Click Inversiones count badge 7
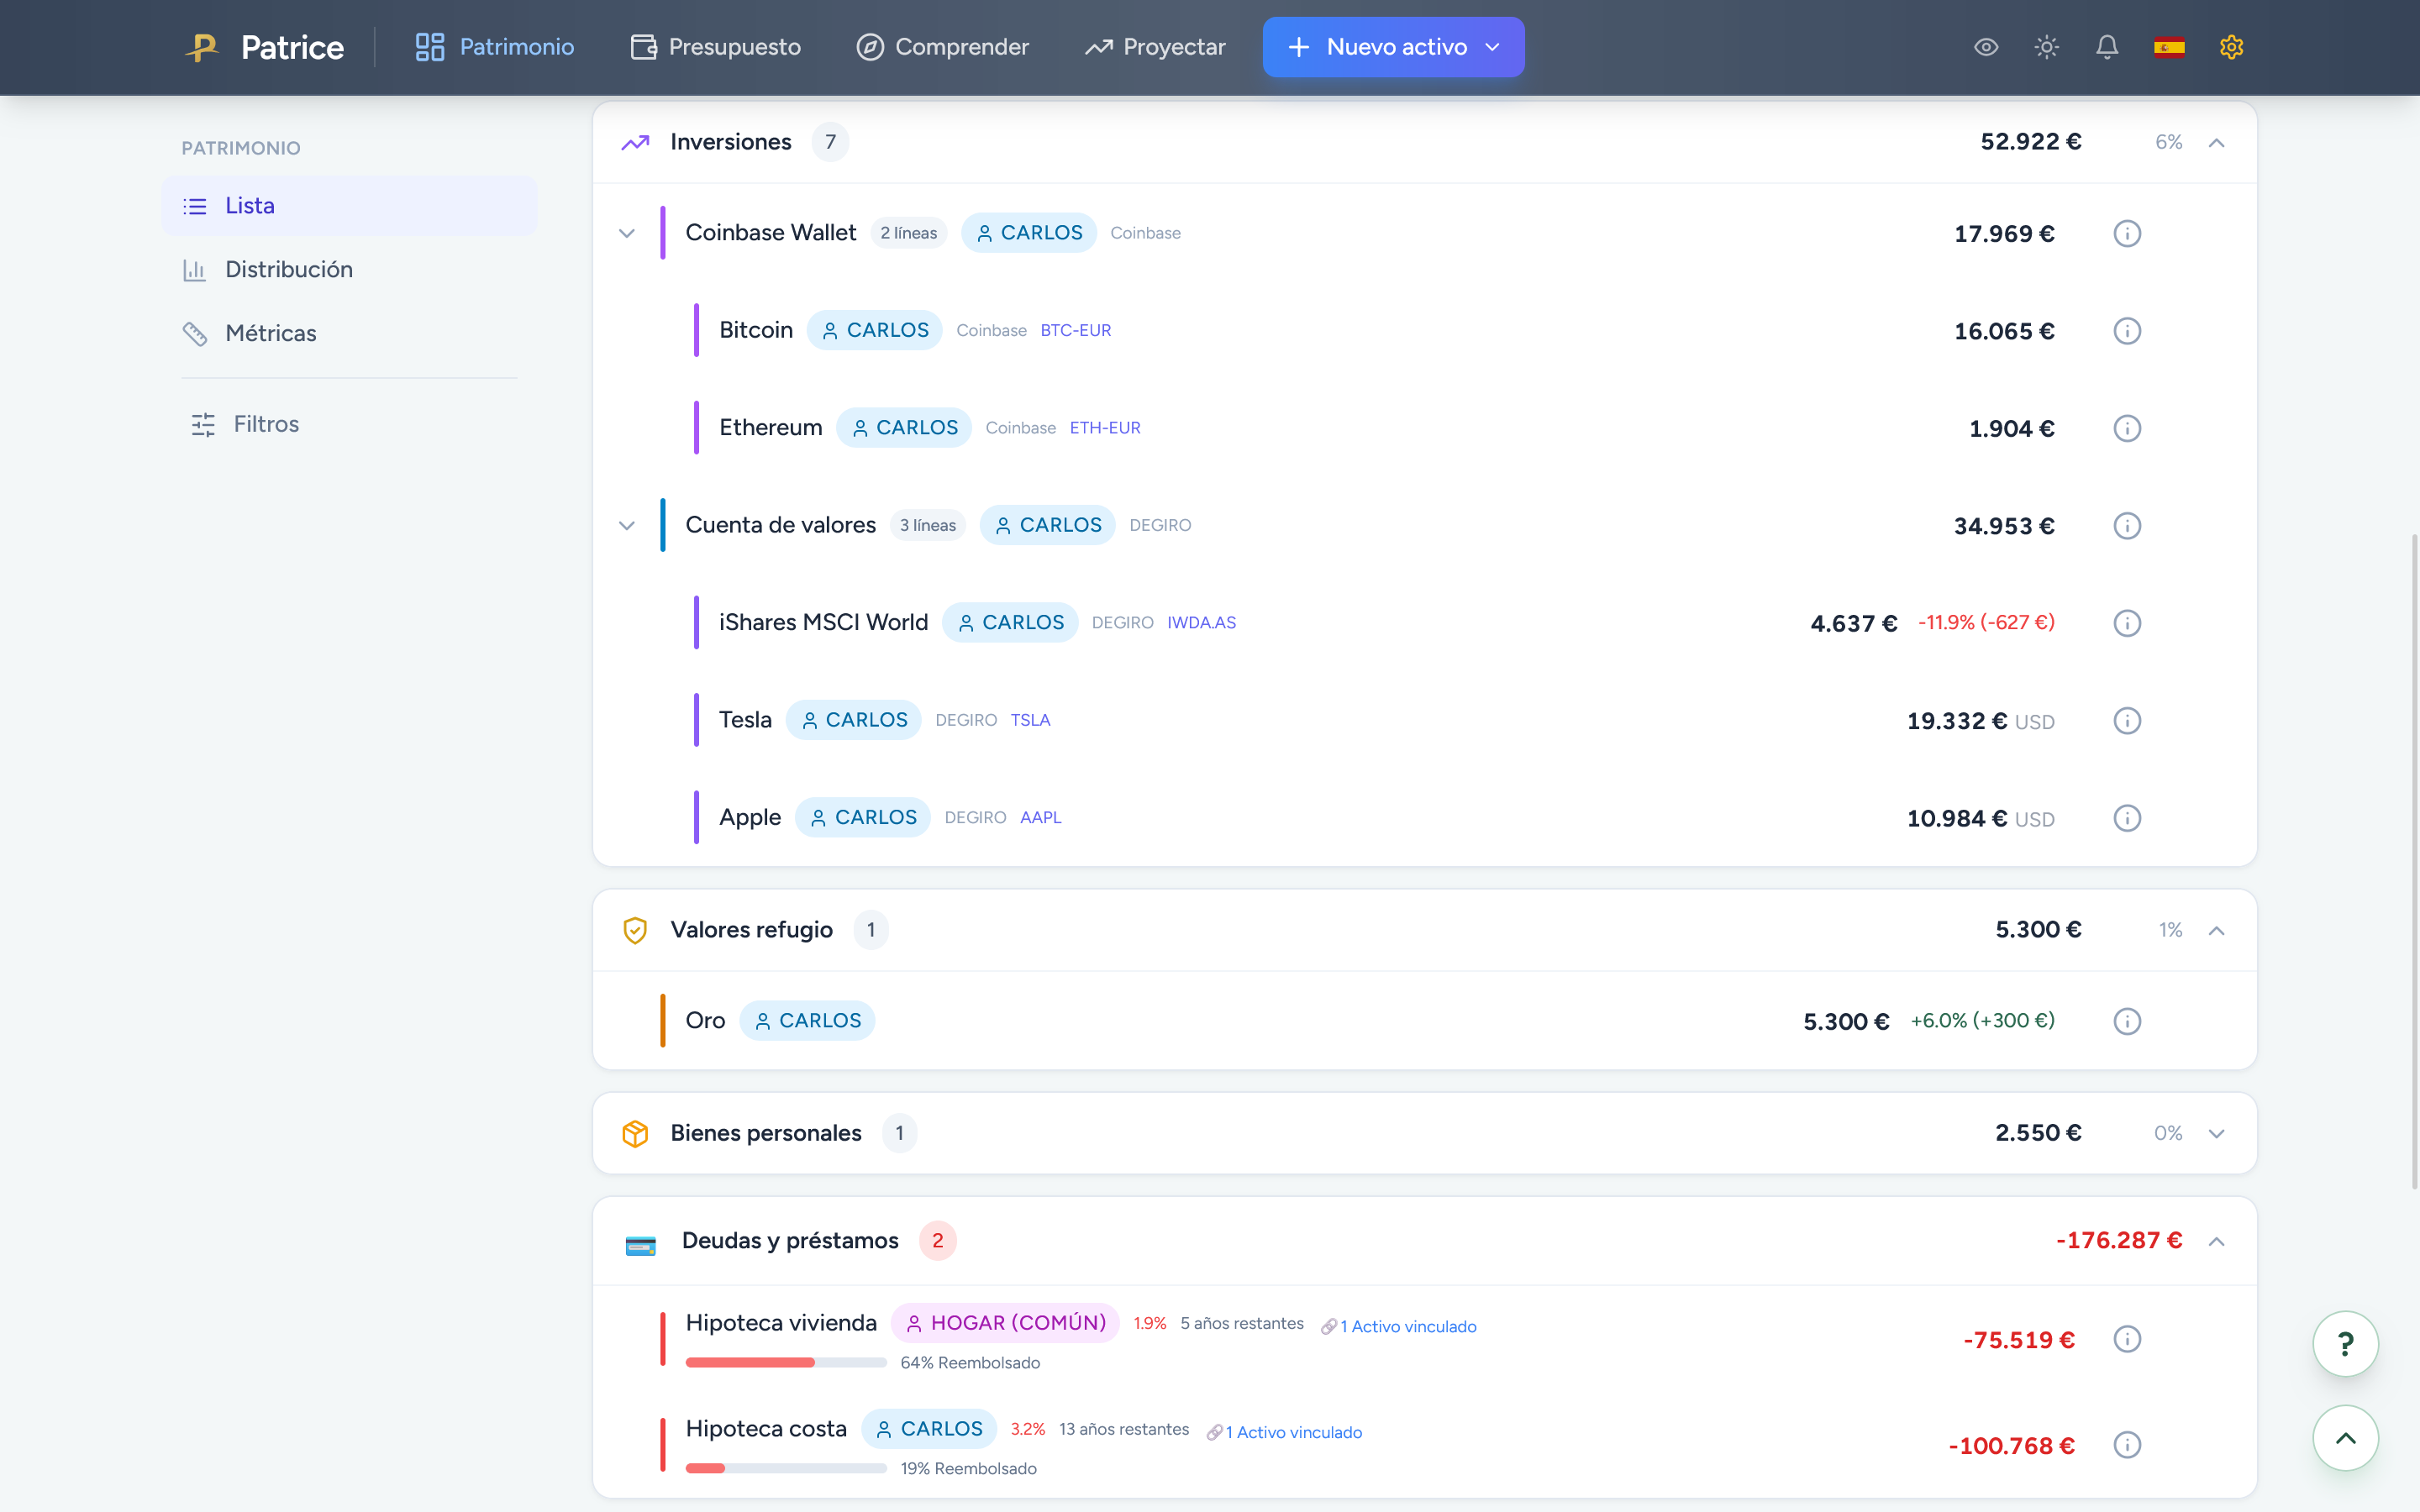 coord(830,142)
